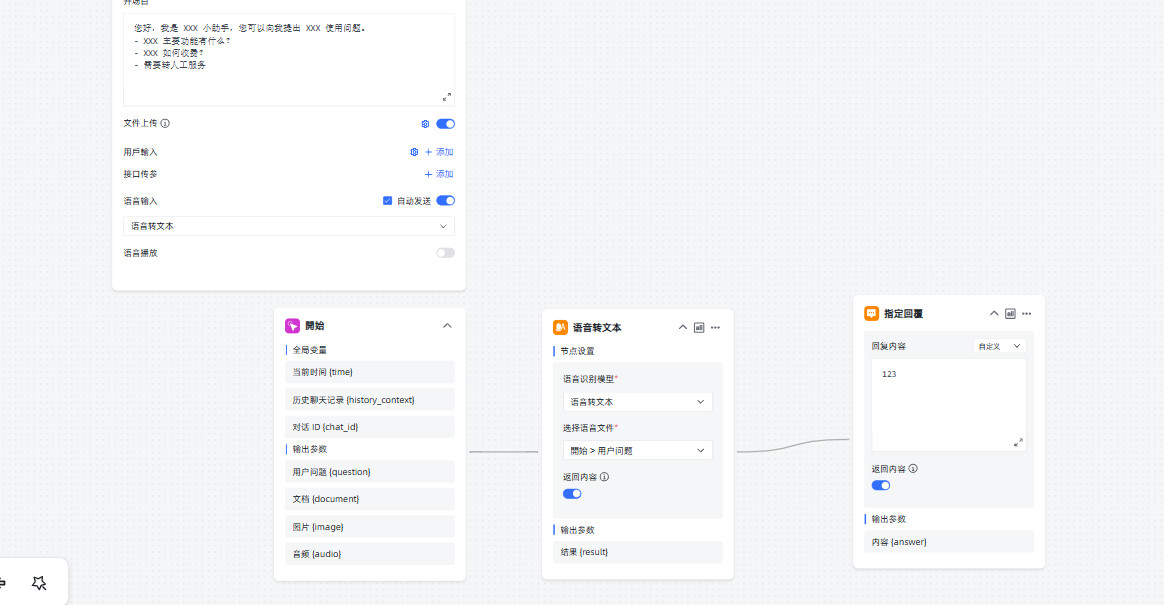
Task: Click 添加 next to 接口传参
Action: point(439,174)
